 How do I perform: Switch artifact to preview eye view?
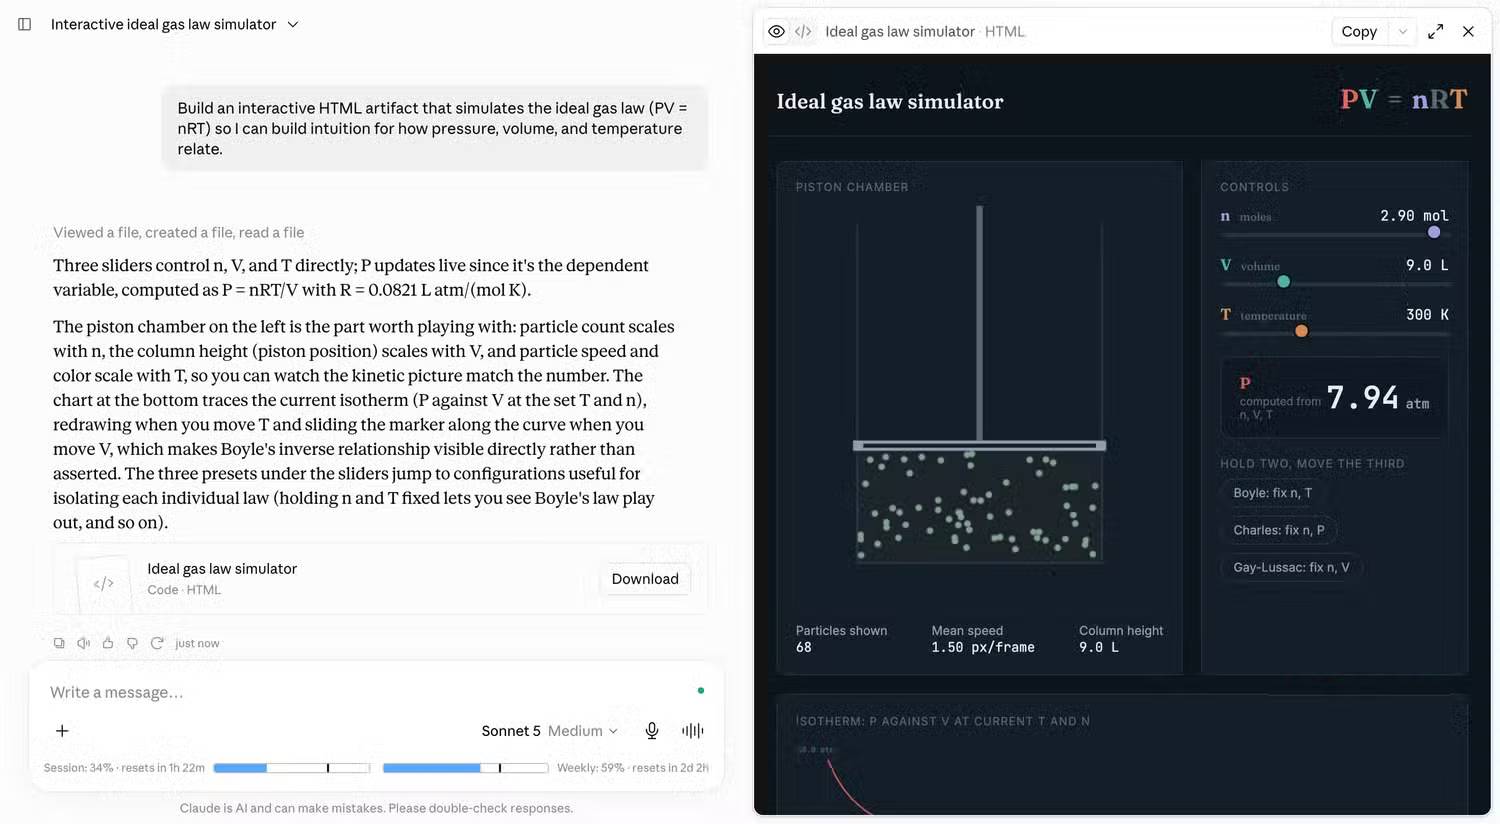(x=777, y=31)
